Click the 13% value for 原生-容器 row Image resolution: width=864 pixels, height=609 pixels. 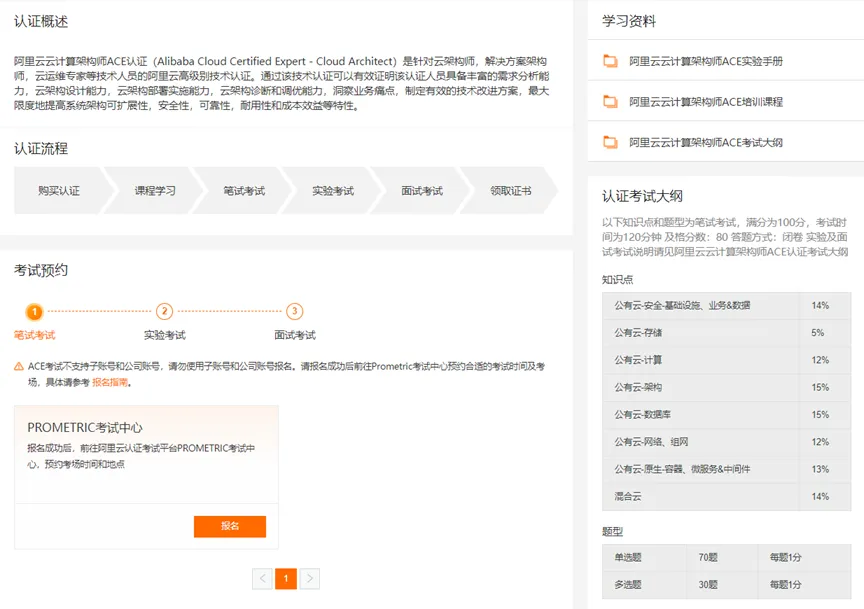820,470
